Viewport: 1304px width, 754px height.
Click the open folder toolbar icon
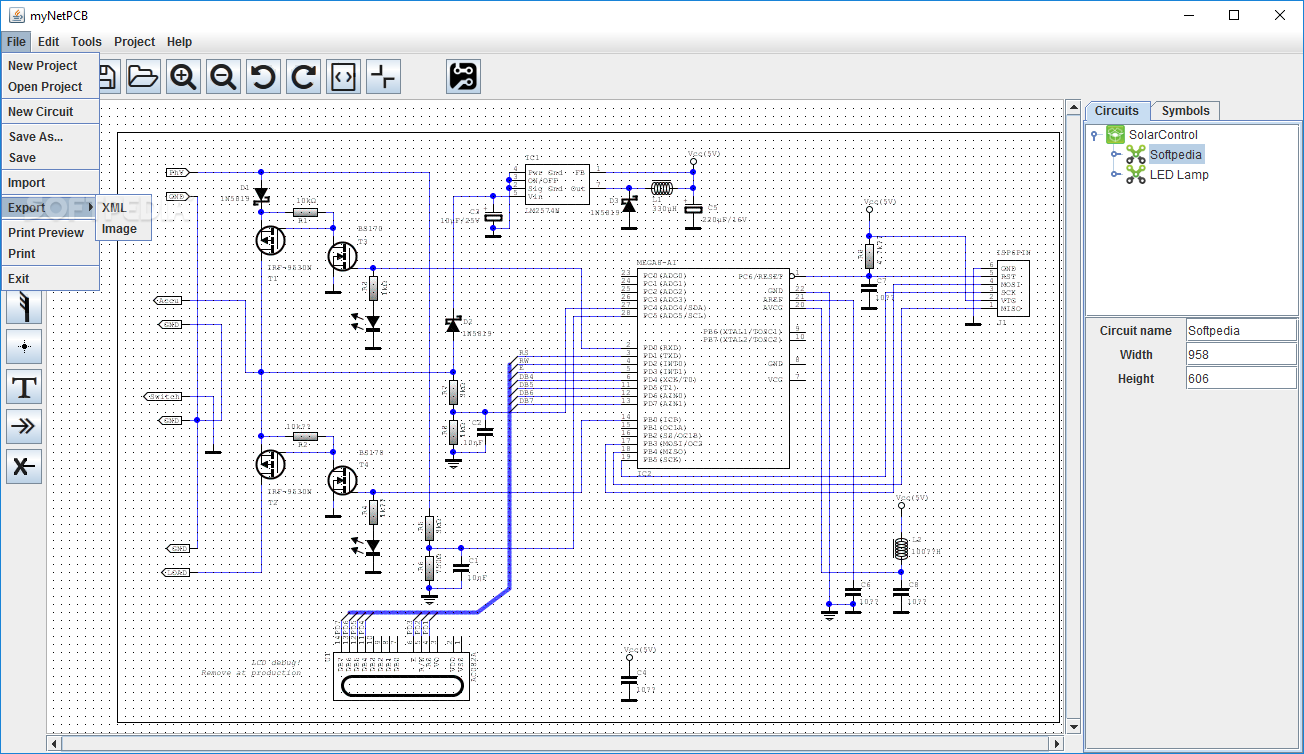143,76
